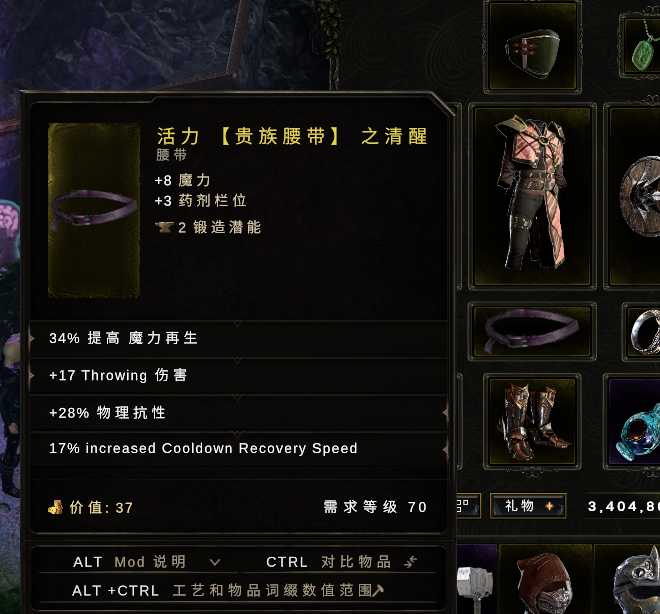This screenshot has height=614, width=660.
Task: Expand the 34% 提高魔力再生 affix row
Action: coord(238,338)
